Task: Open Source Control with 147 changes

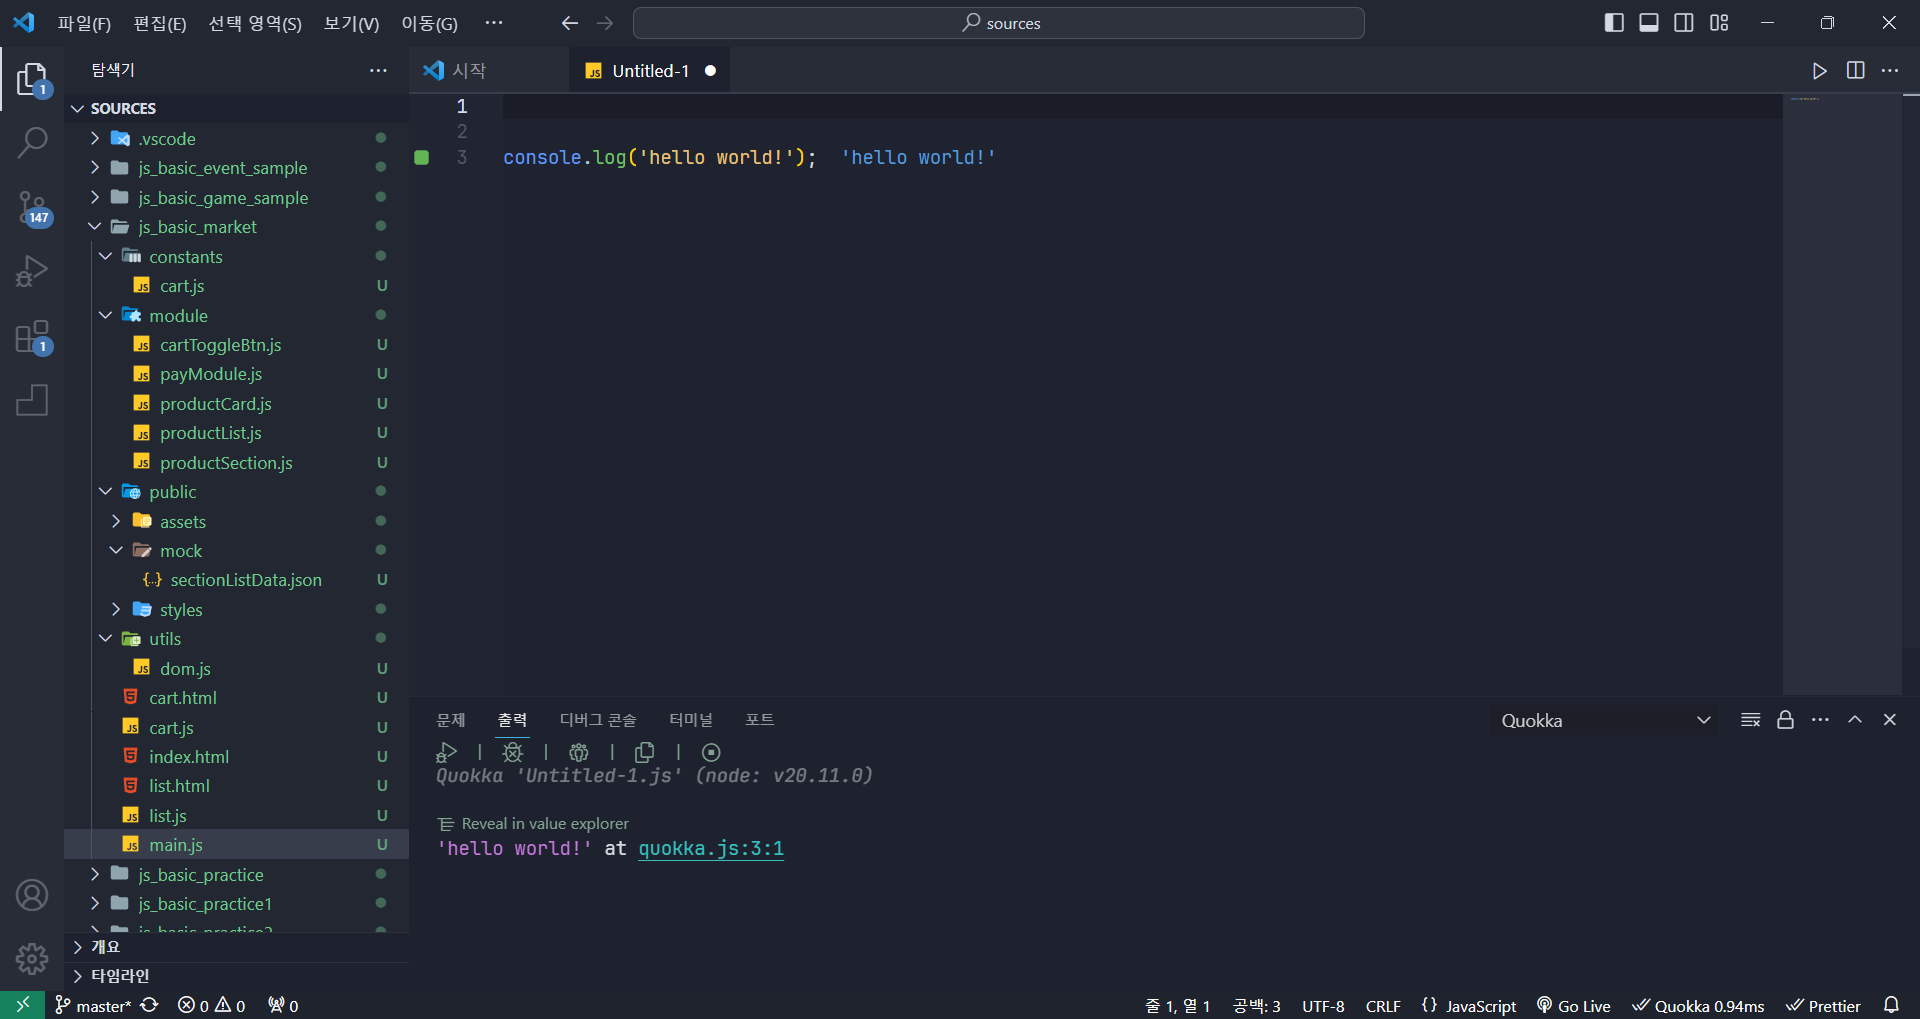Action: tap(33, 208)
